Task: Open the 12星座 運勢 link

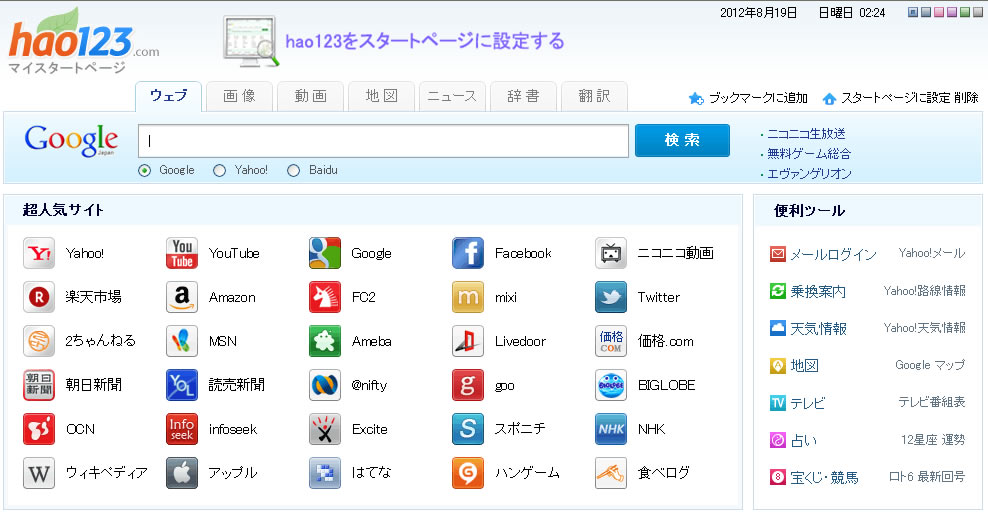Action: pos(933,440)
